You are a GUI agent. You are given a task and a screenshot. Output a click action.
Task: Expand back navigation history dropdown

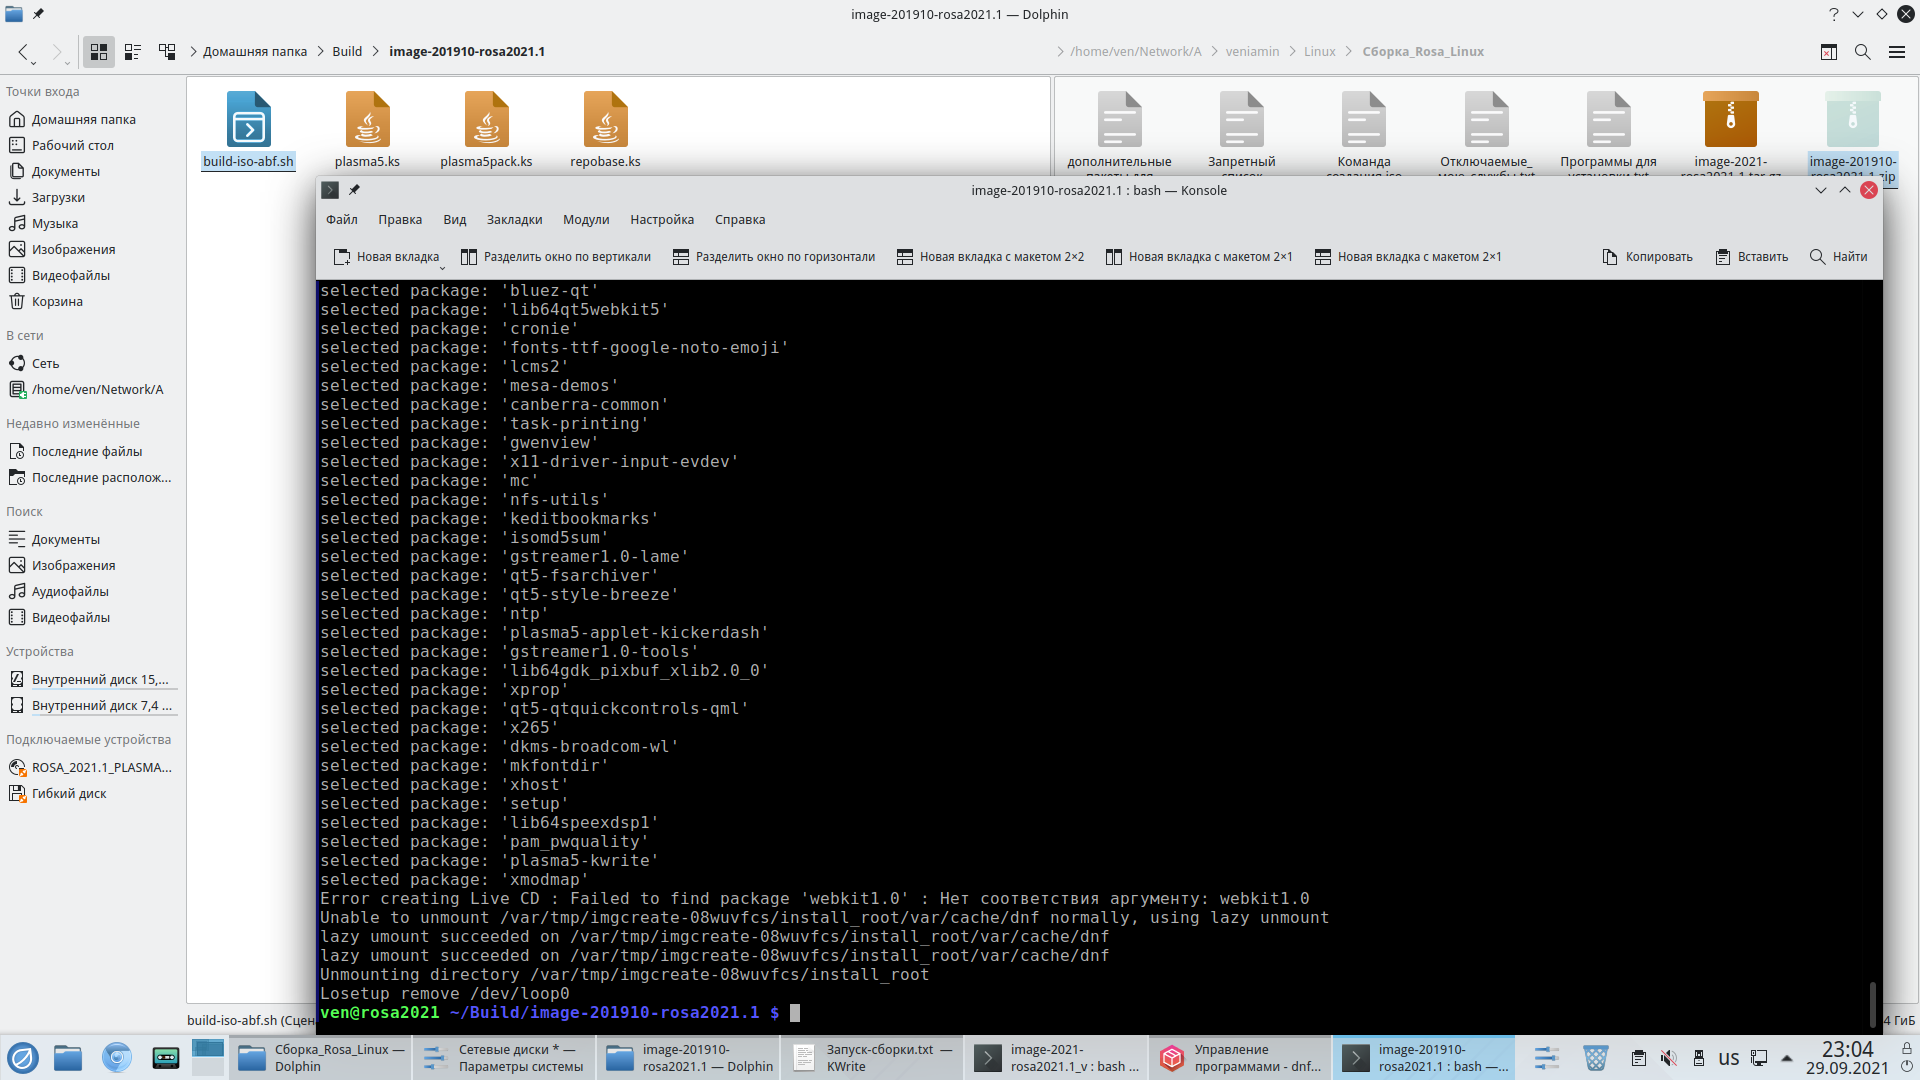click(35, 63)
